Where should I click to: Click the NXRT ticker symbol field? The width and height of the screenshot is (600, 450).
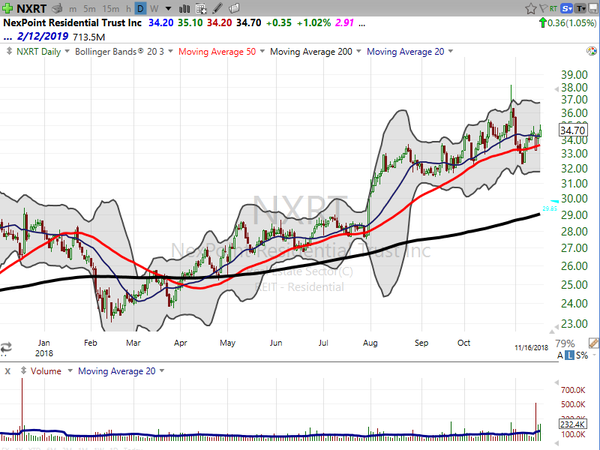pyautogui.click(x=31, y=8)
